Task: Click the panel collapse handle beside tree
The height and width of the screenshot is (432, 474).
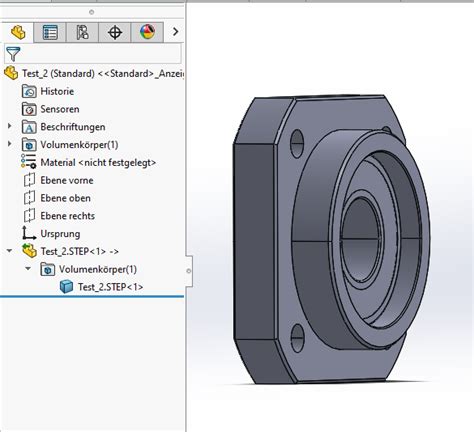Action: point(189,271)
